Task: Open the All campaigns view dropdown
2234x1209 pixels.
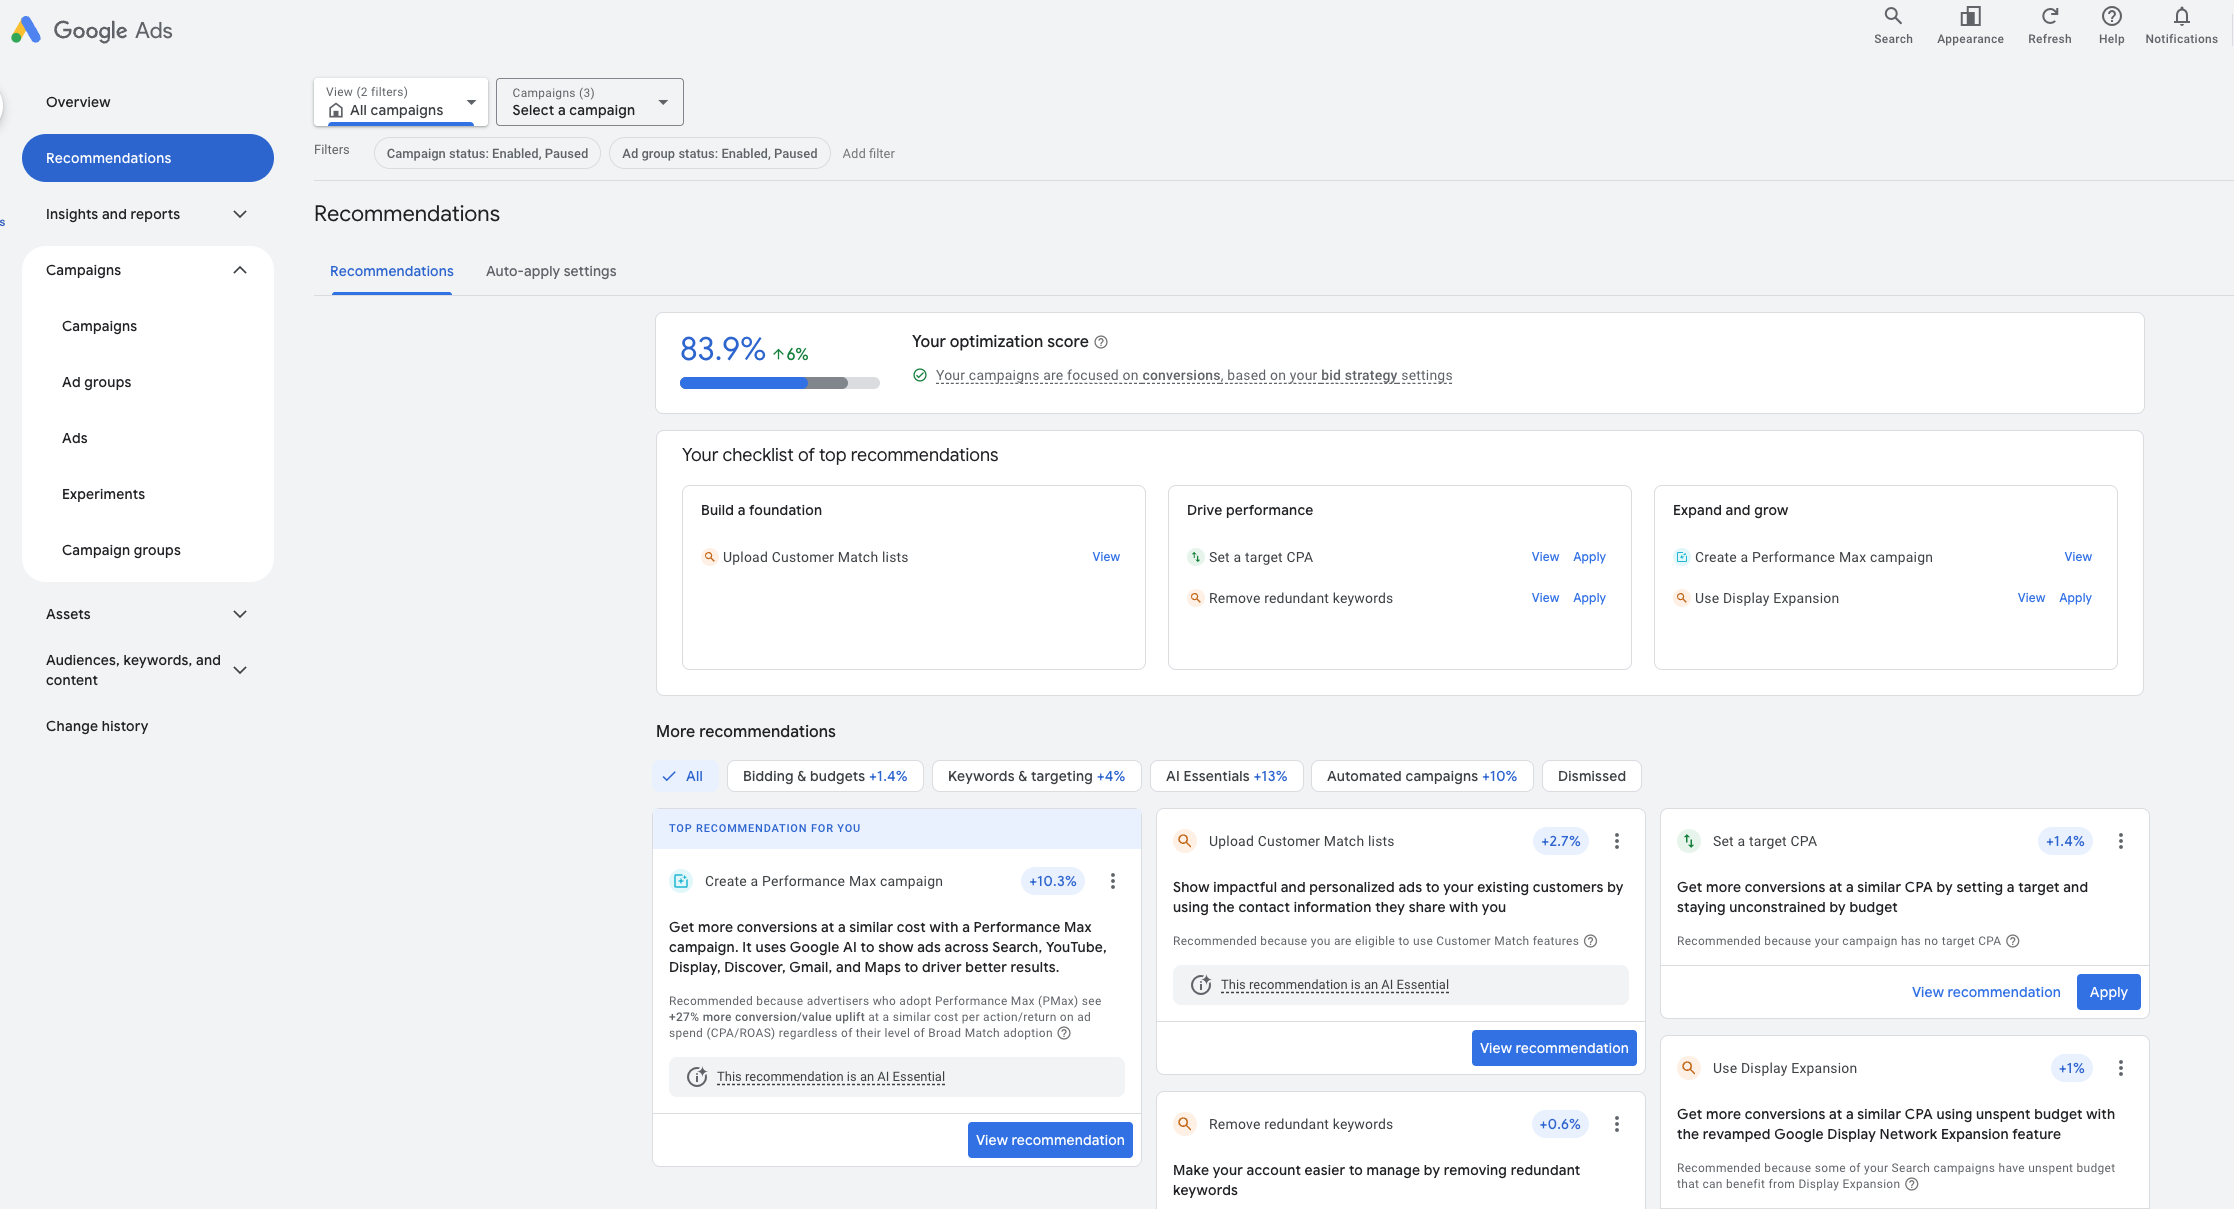Action: (x=400, y=102)
